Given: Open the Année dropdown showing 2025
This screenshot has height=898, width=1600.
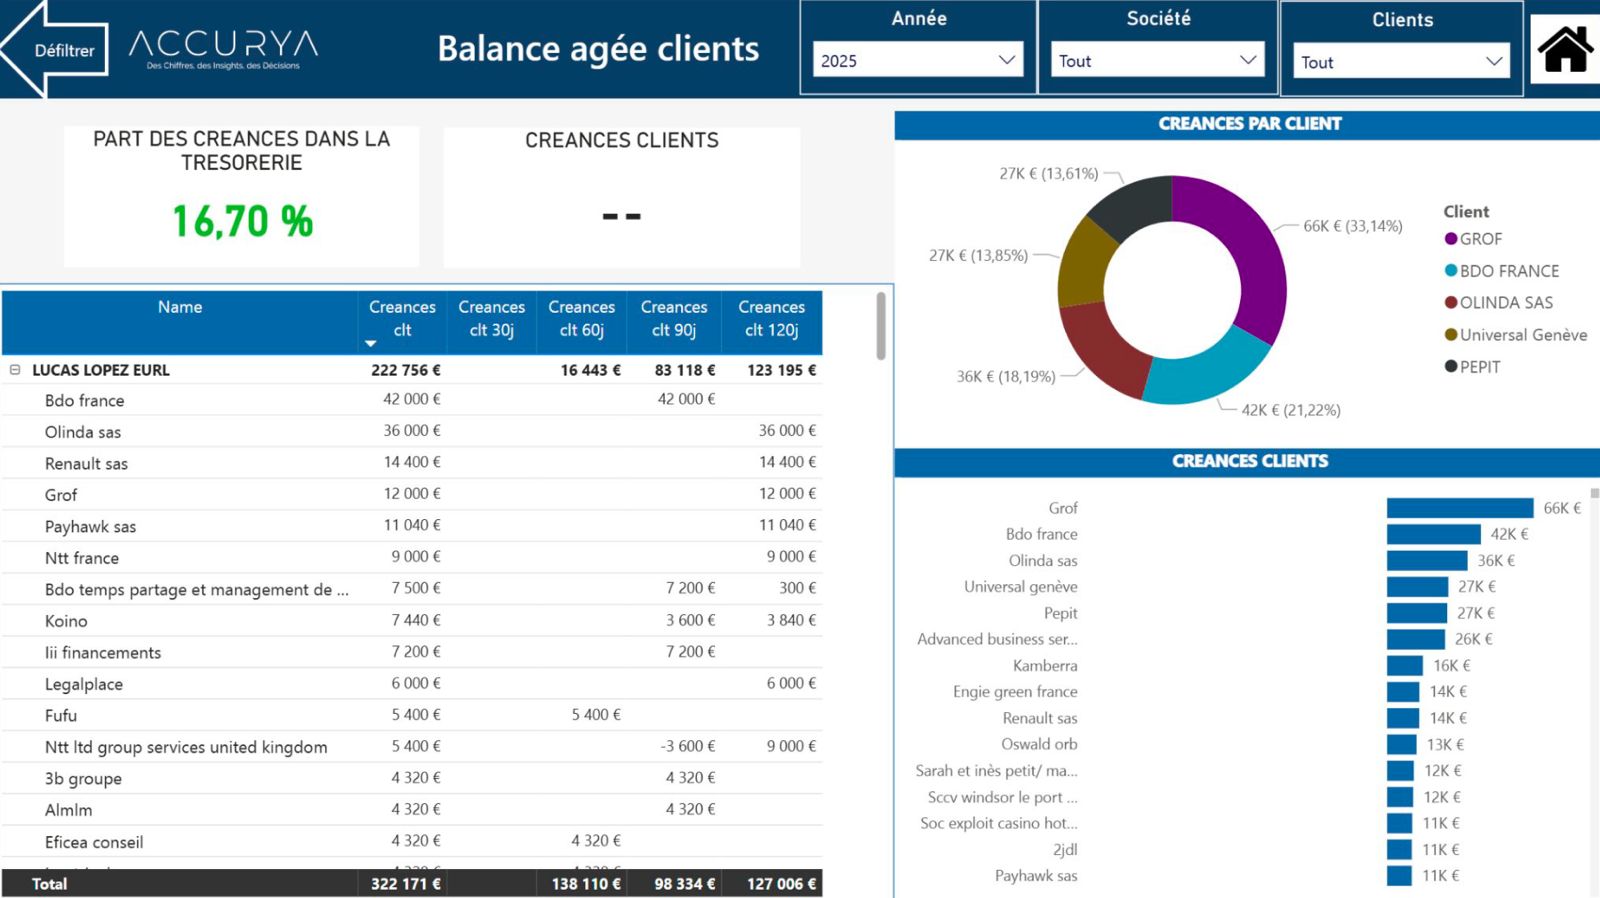Looking at the screenshot, I should (918, 60).
